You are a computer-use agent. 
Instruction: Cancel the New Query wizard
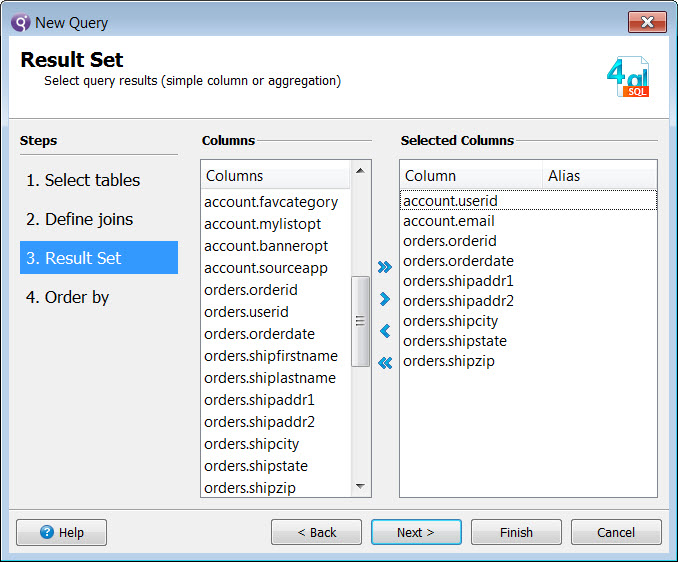click(x=616, y=532)
